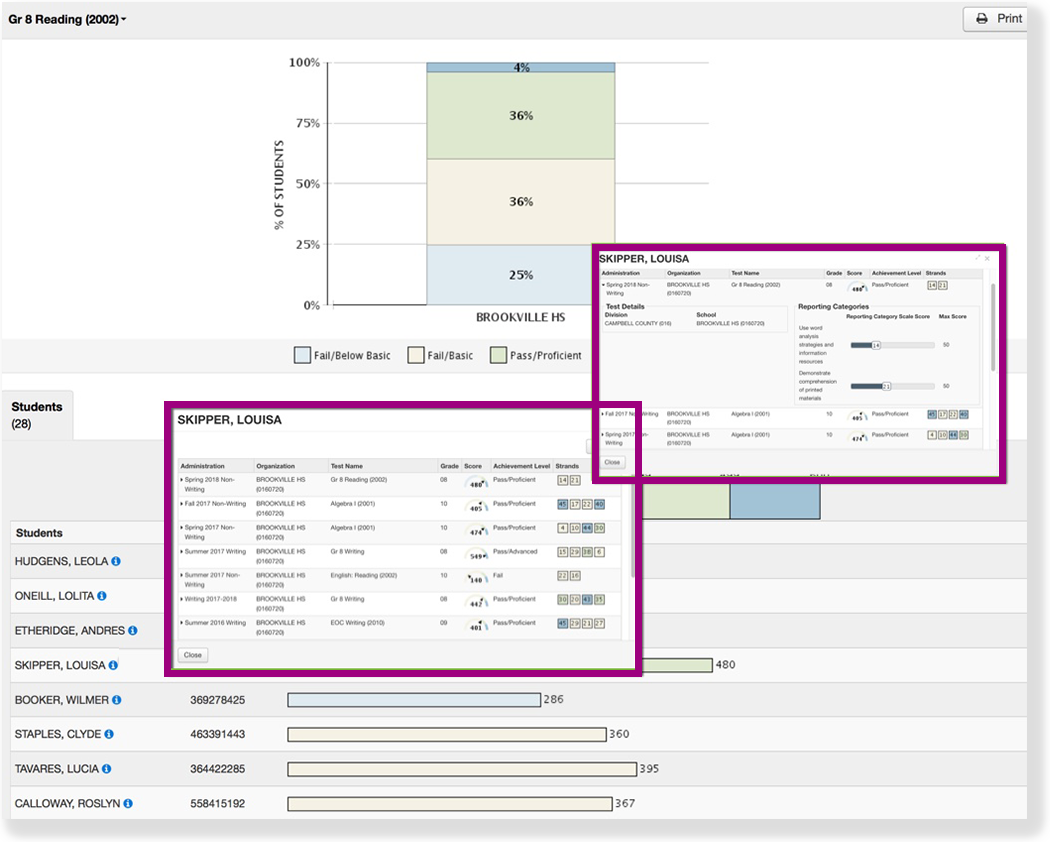Open info icon next to ONEILL, LOLITA

tap(102, 597)
